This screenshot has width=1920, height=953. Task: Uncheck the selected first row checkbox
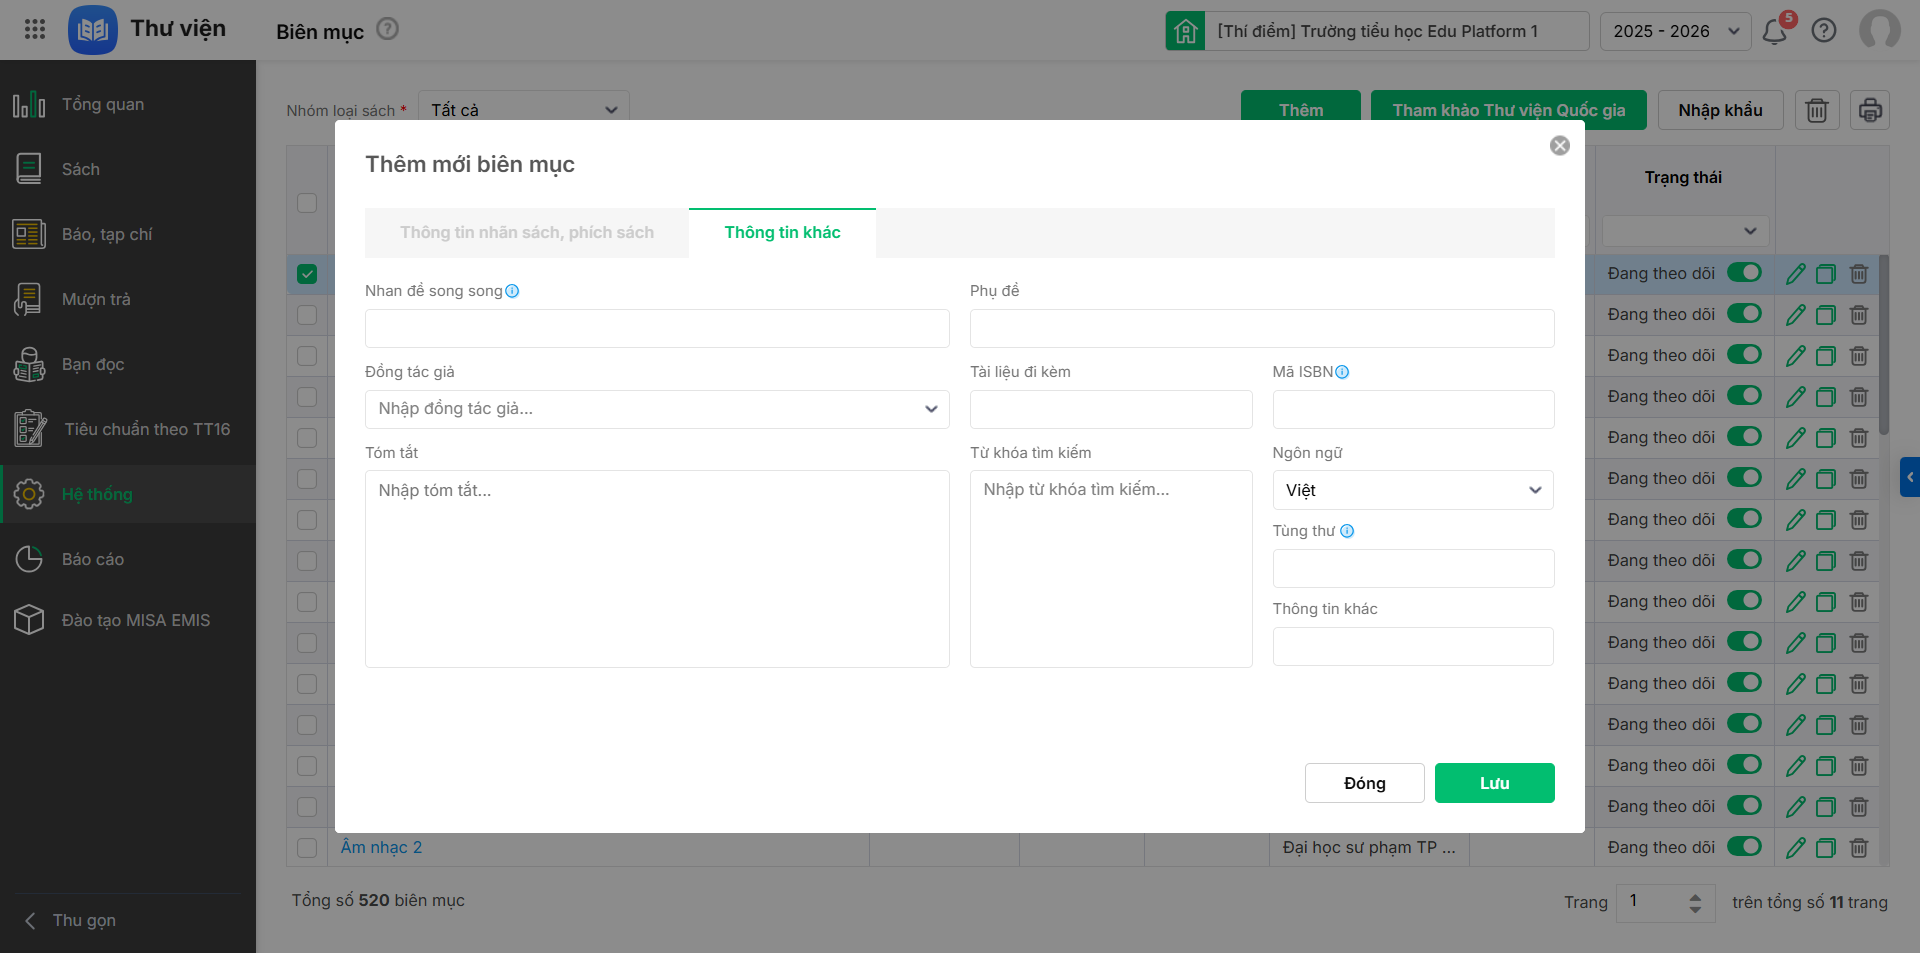click(307, 274)
